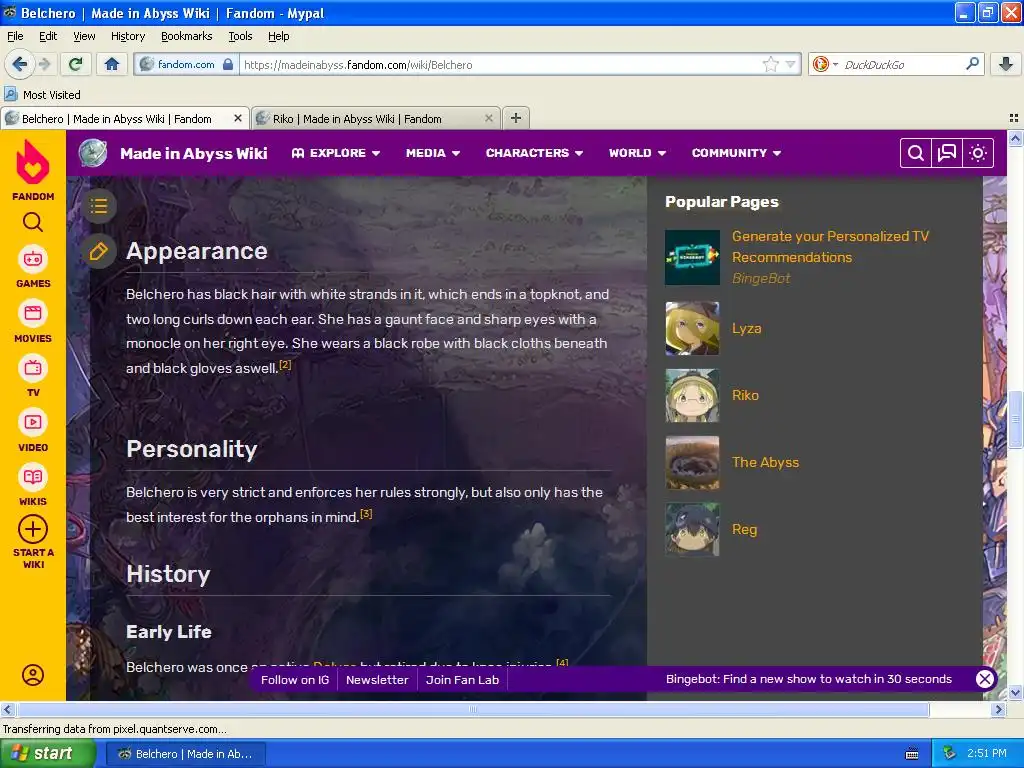Open the View menu

point(84,36)
